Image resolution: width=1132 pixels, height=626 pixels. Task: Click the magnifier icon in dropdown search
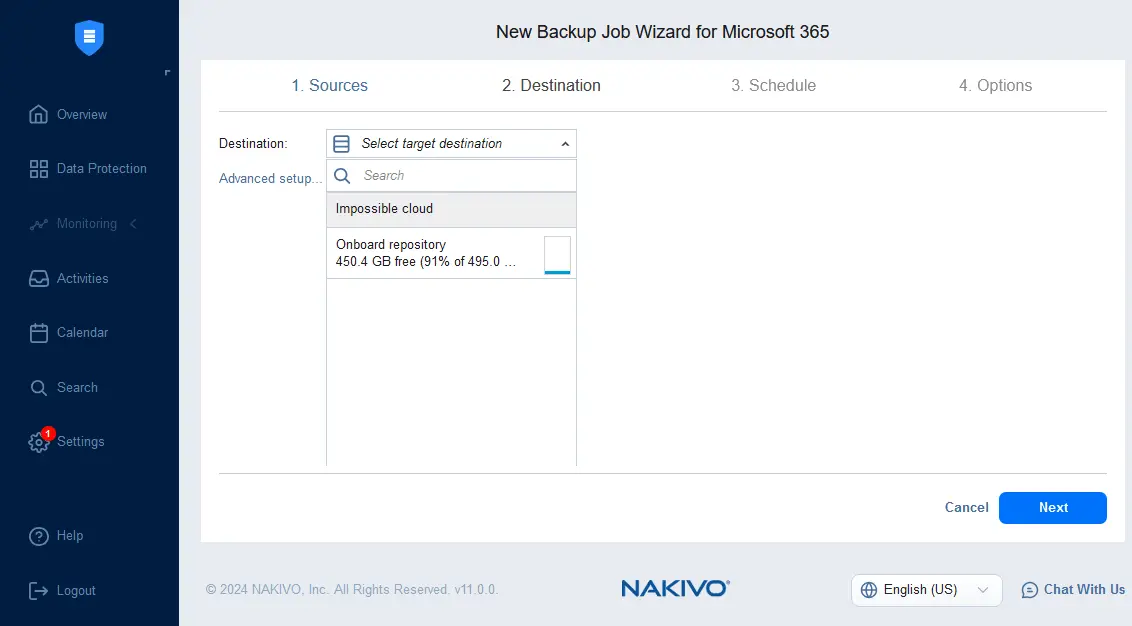tap(342, 175)
